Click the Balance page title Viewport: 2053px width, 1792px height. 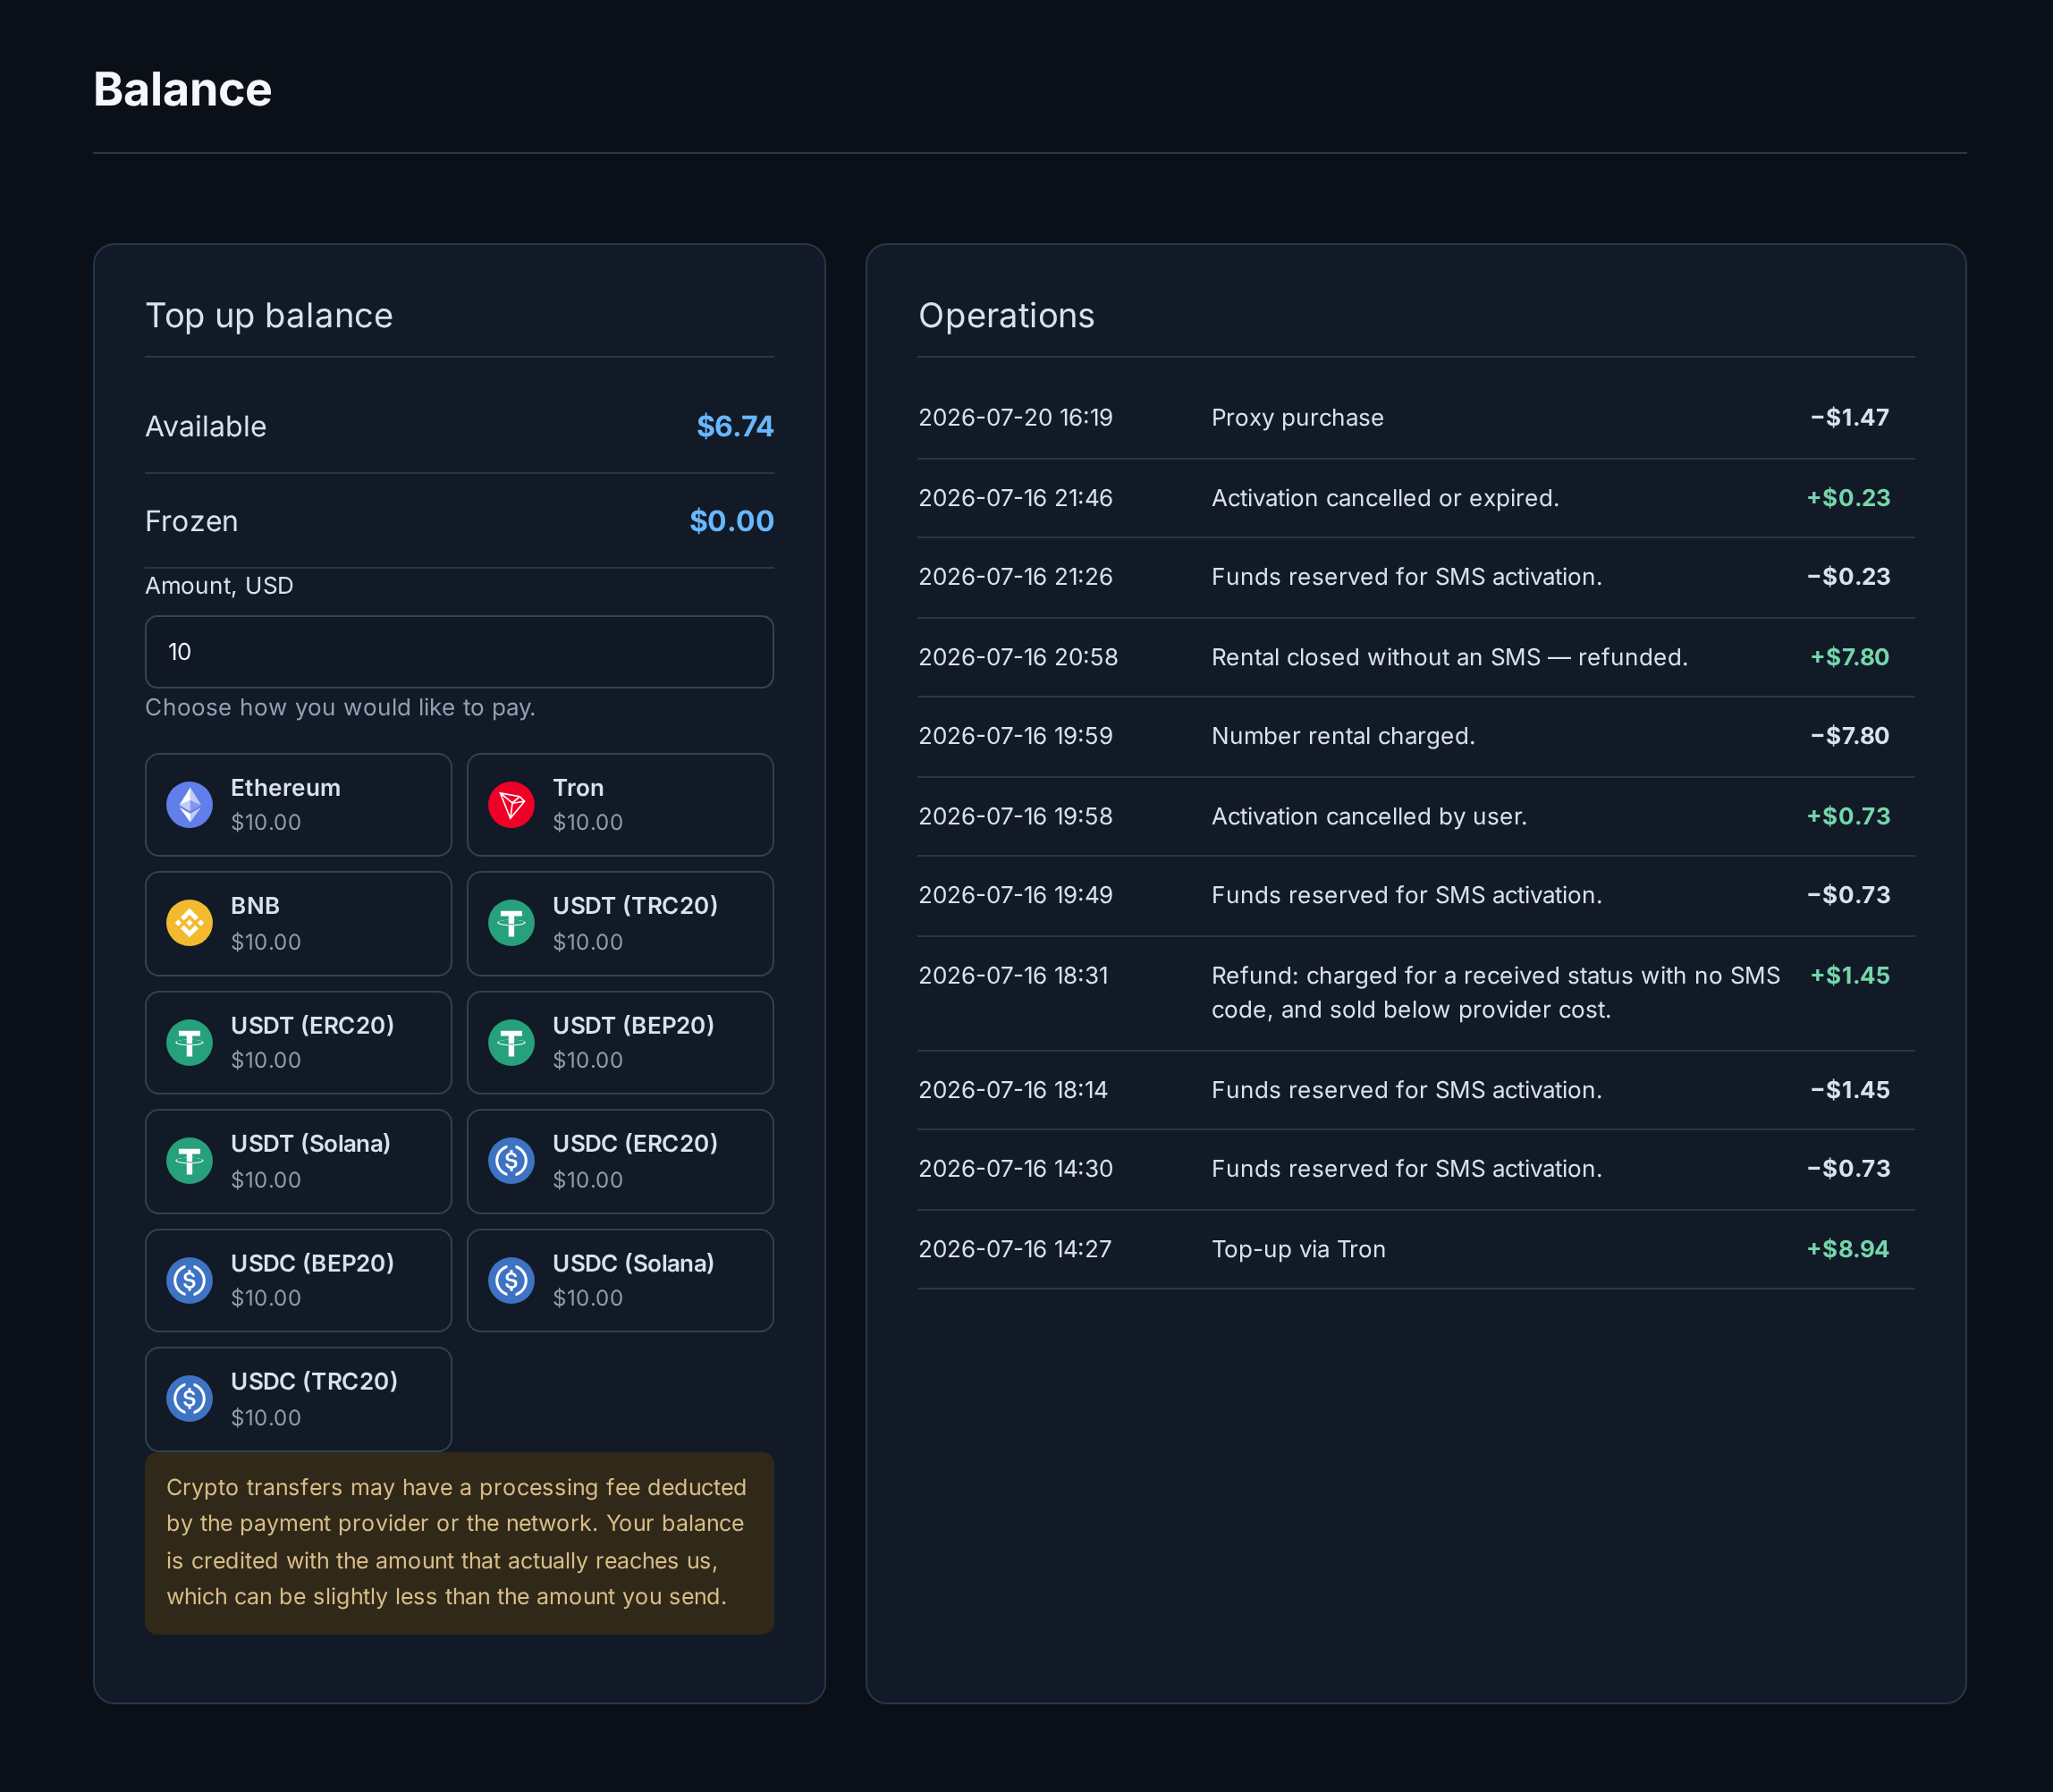tap(182, 90)
